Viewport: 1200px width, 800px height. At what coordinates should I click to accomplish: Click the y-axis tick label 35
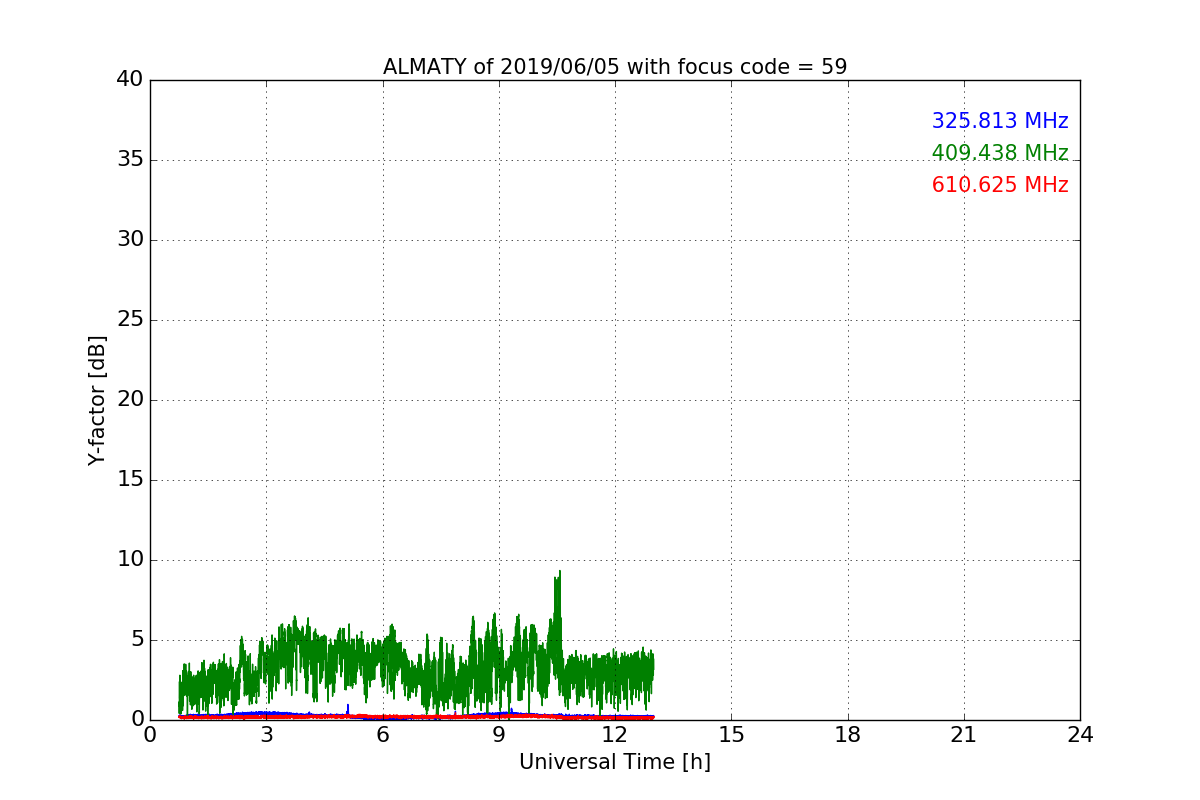[130, 160]
